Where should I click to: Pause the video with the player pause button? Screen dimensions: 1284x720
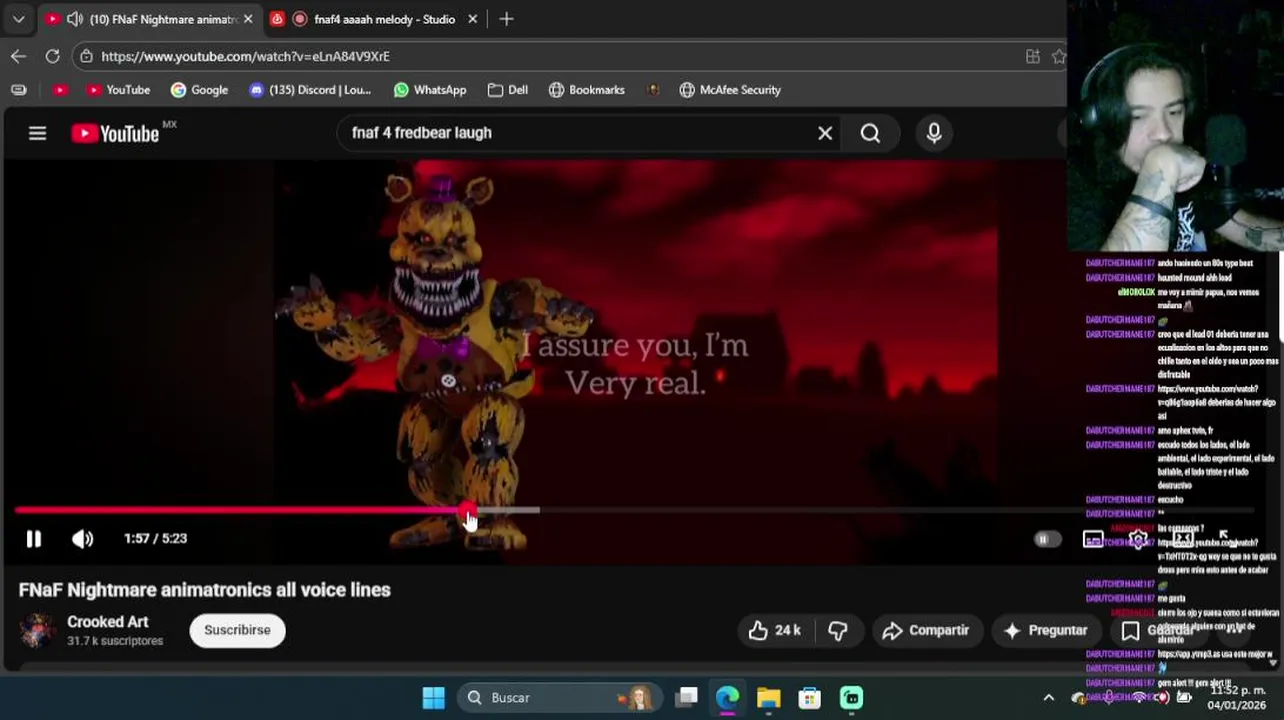pos(33,539)
